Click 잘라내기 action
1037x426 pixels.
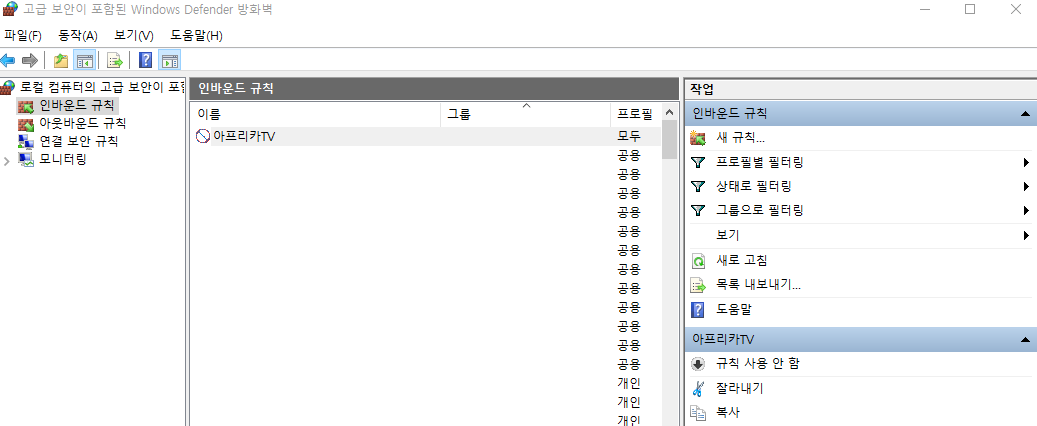click(x=739, y=388)
